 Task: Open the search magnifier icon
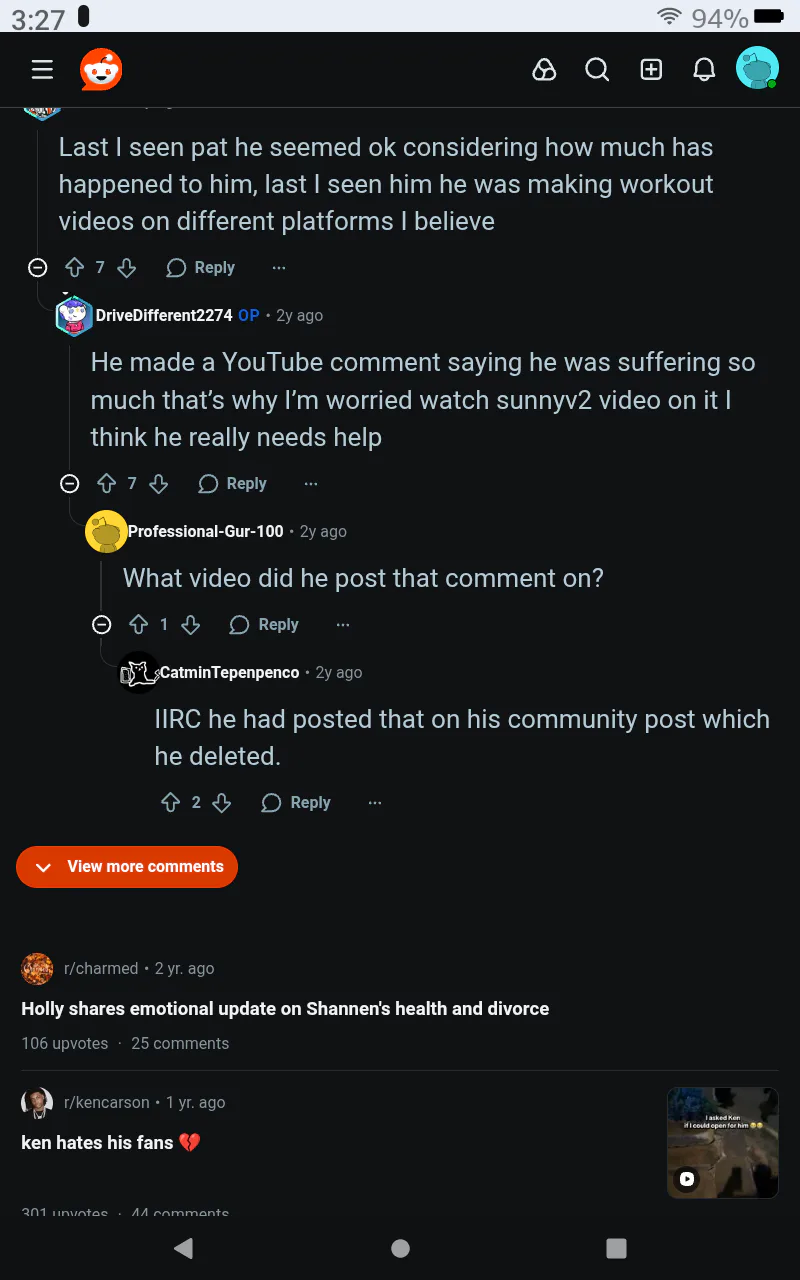click(x=597, y=69)
